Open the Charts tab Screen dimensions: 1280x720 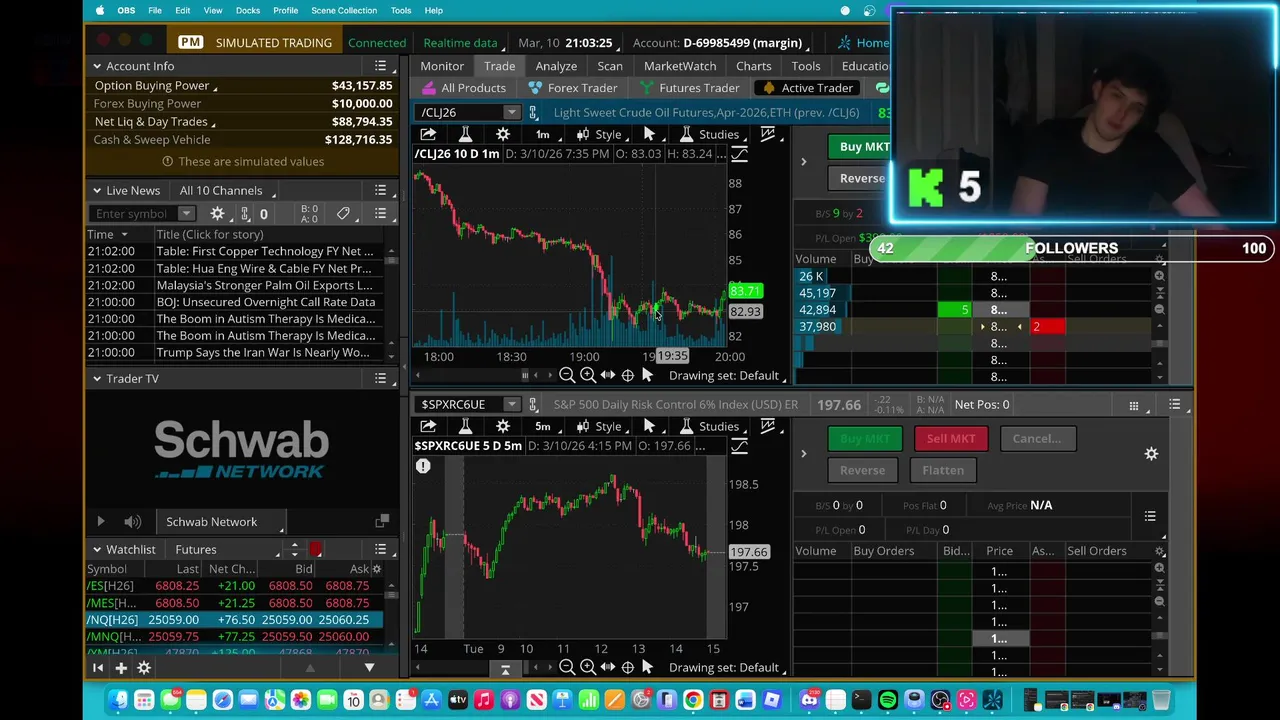pos(754,66)
